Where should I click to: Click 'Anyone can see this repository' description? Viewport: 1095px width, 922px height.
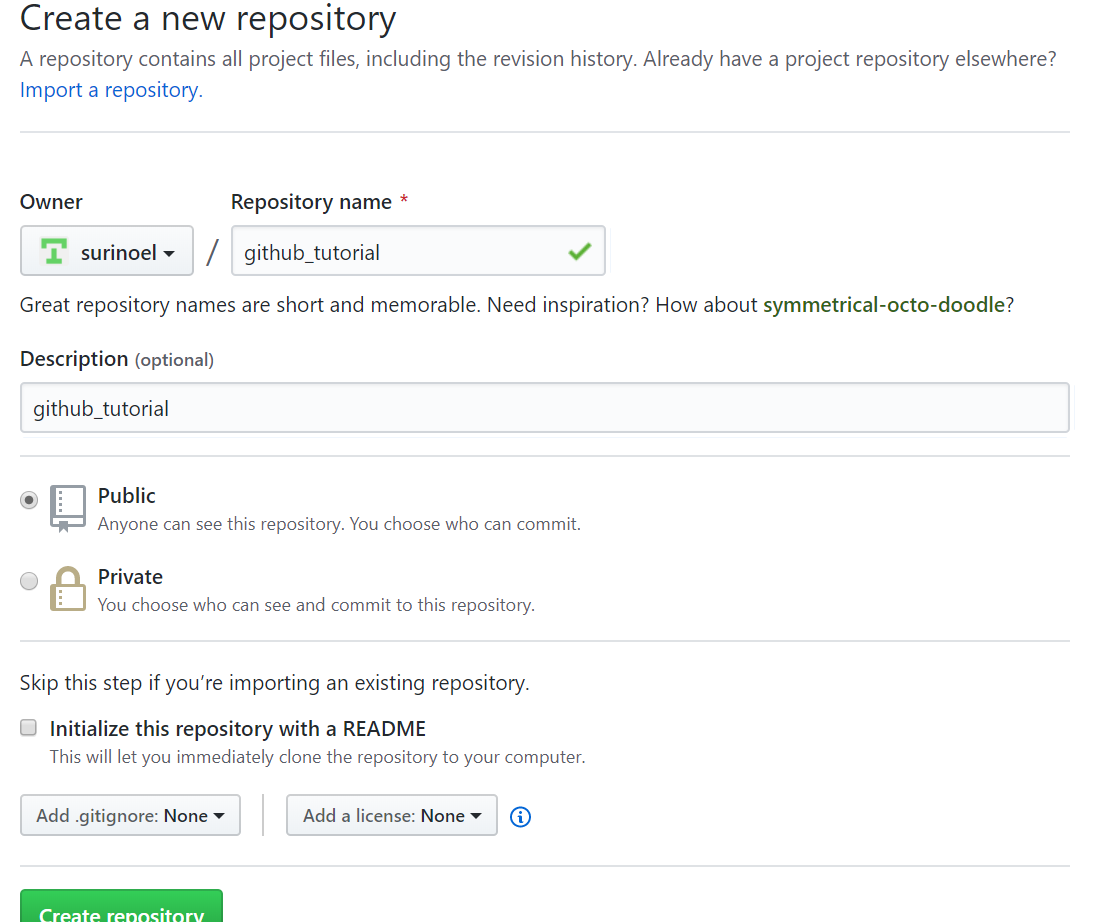click(339, 524)
